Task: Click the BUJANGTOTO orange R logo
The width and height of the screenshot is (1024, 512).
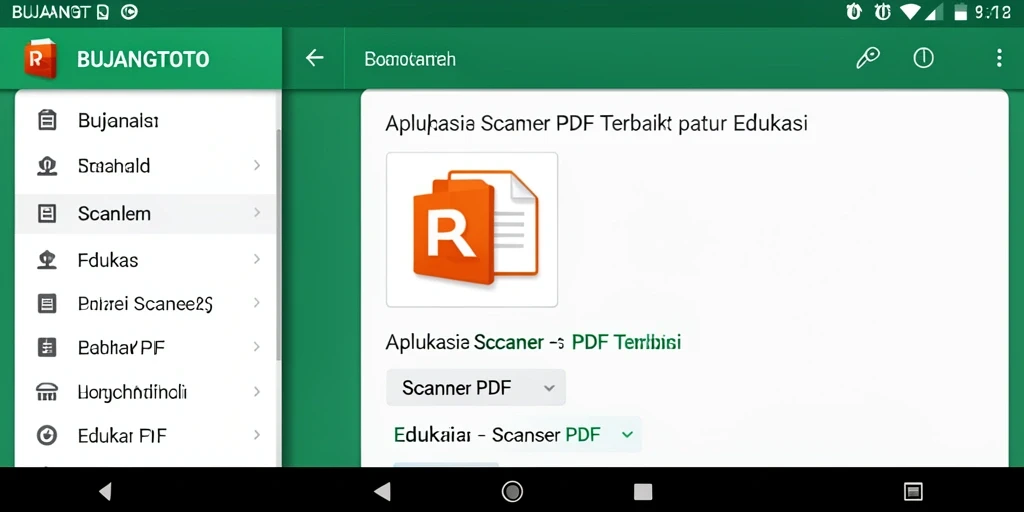Action: click(40, 59)
